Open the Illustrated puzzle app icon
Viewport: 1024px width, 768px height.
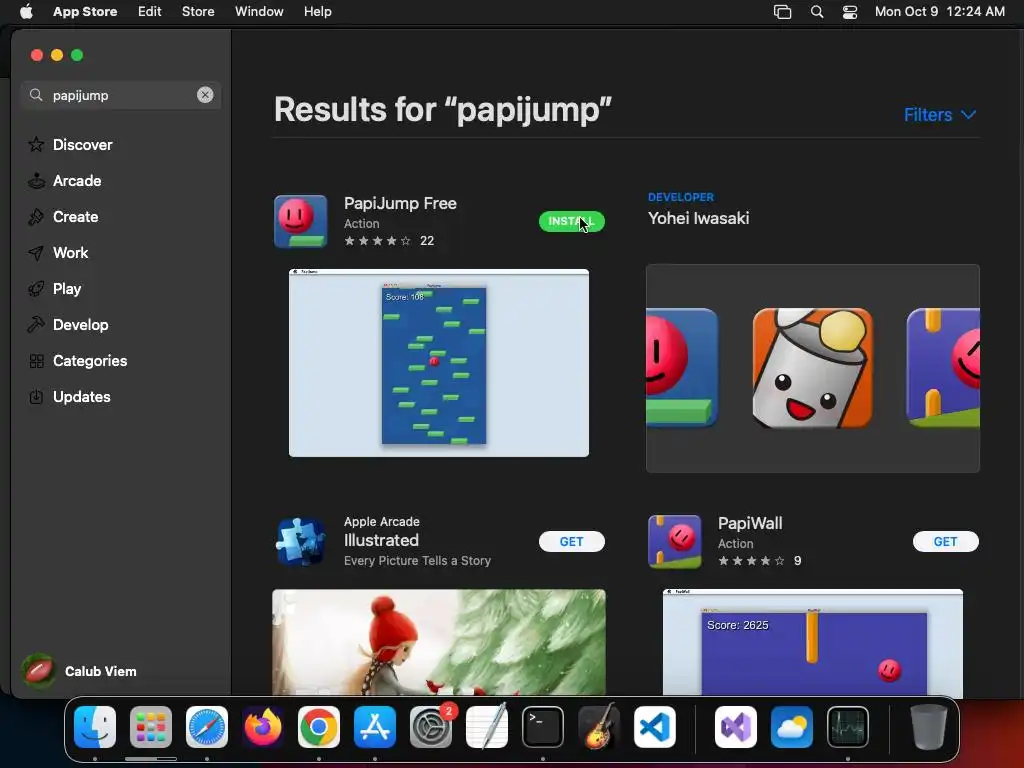tap(300, 541)
